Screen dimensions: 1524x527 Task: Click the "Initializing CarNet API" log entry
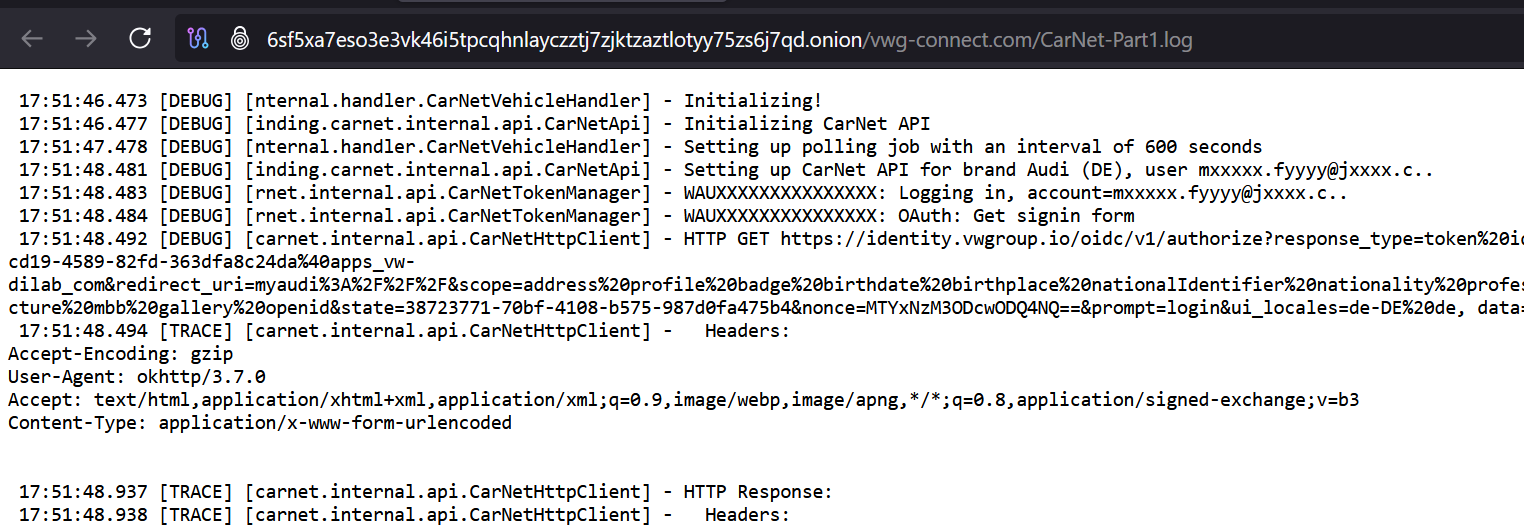coord(474,123)
